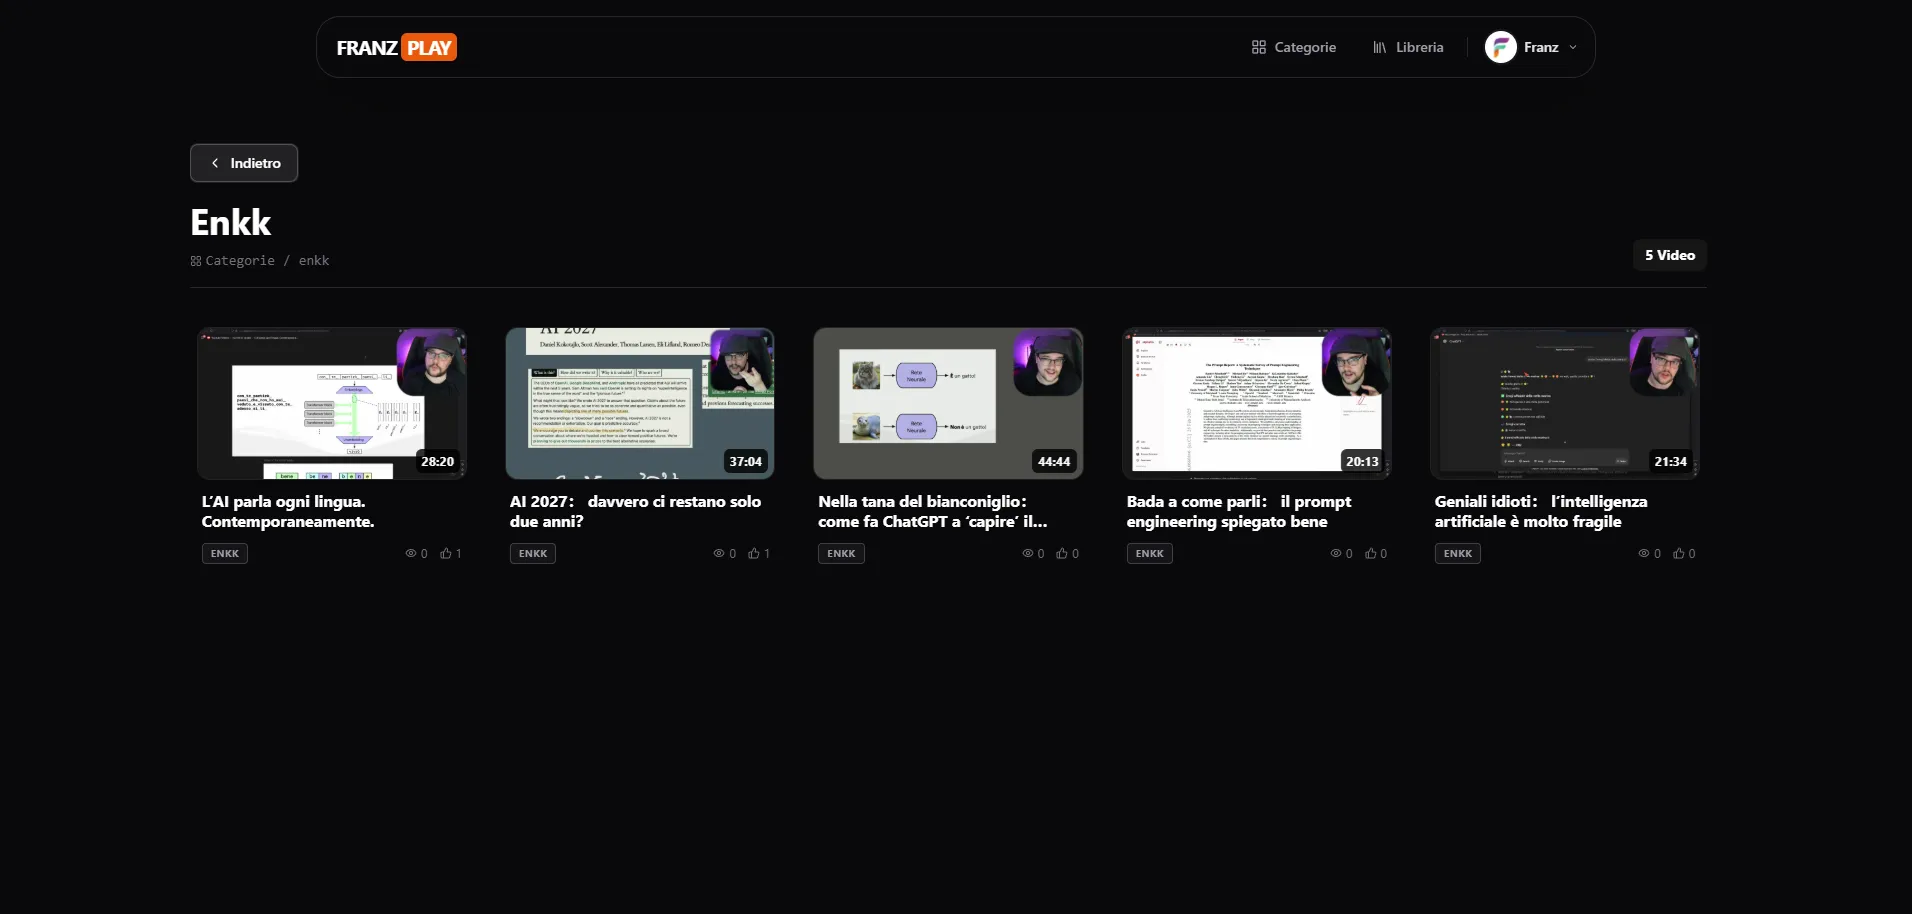1912x914 pixels.
Task: Click ENKK tag under "Bada a come parli"
Action: pos(1150,554)
